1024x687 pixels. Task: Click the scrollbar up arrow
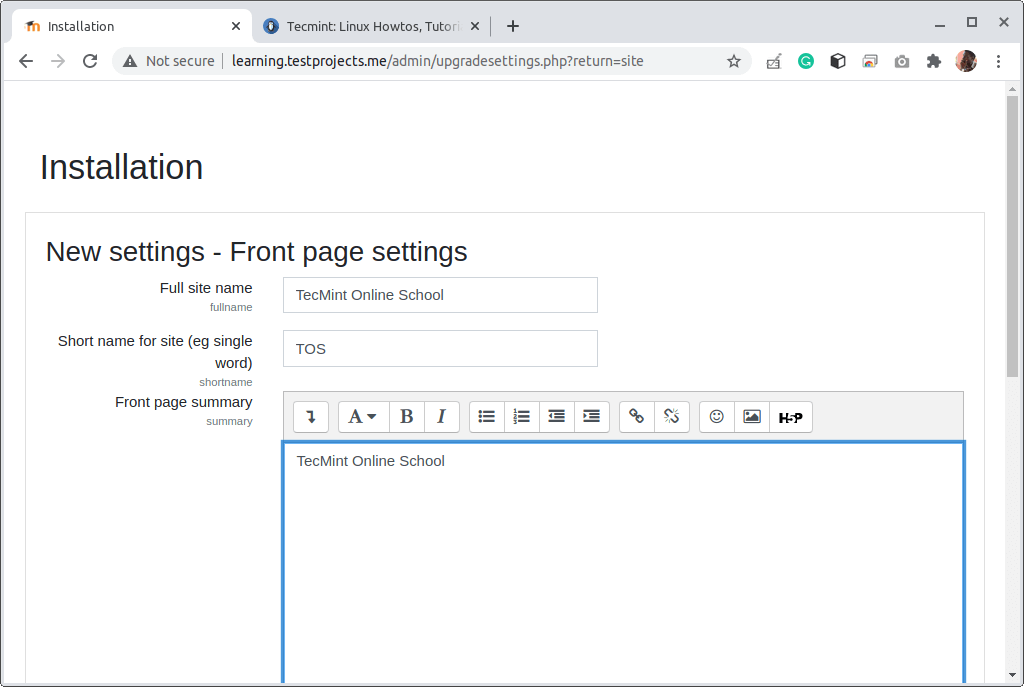pyautogui.click(x=1012, y=89)
